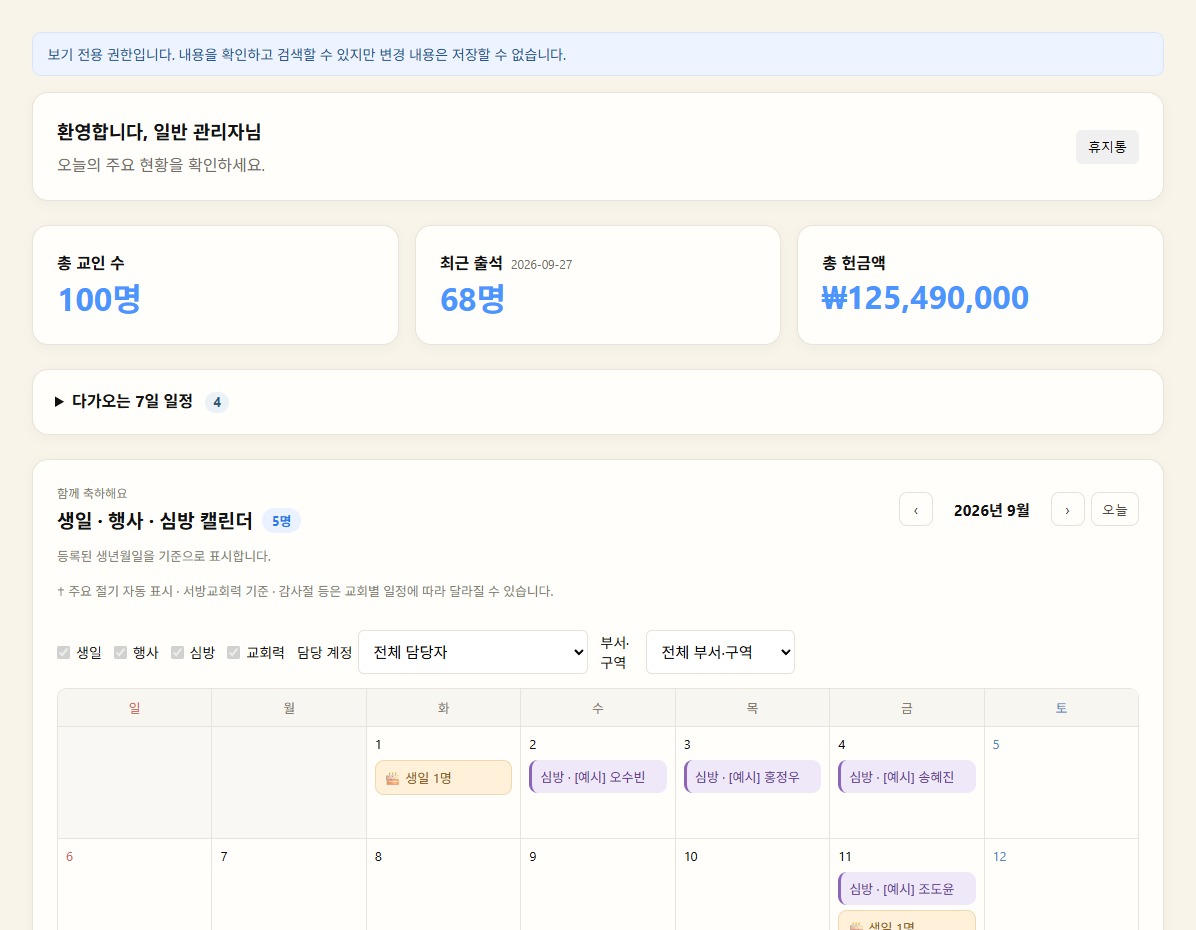1196x930 pixels.
Task: Click the 5명 badge beside calendar title
Action: coord(281,521)
